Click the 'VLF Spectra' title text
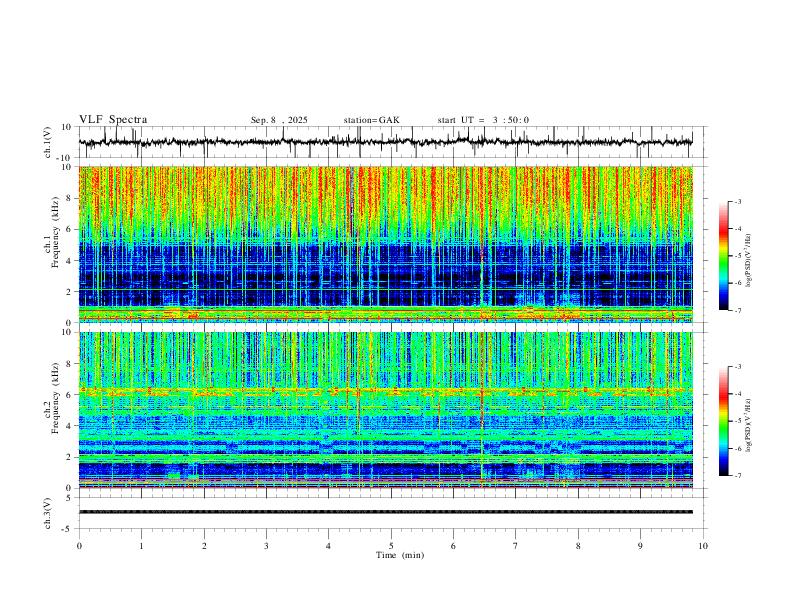This screenshot has height=612, width=792. (x=113, y=120)
